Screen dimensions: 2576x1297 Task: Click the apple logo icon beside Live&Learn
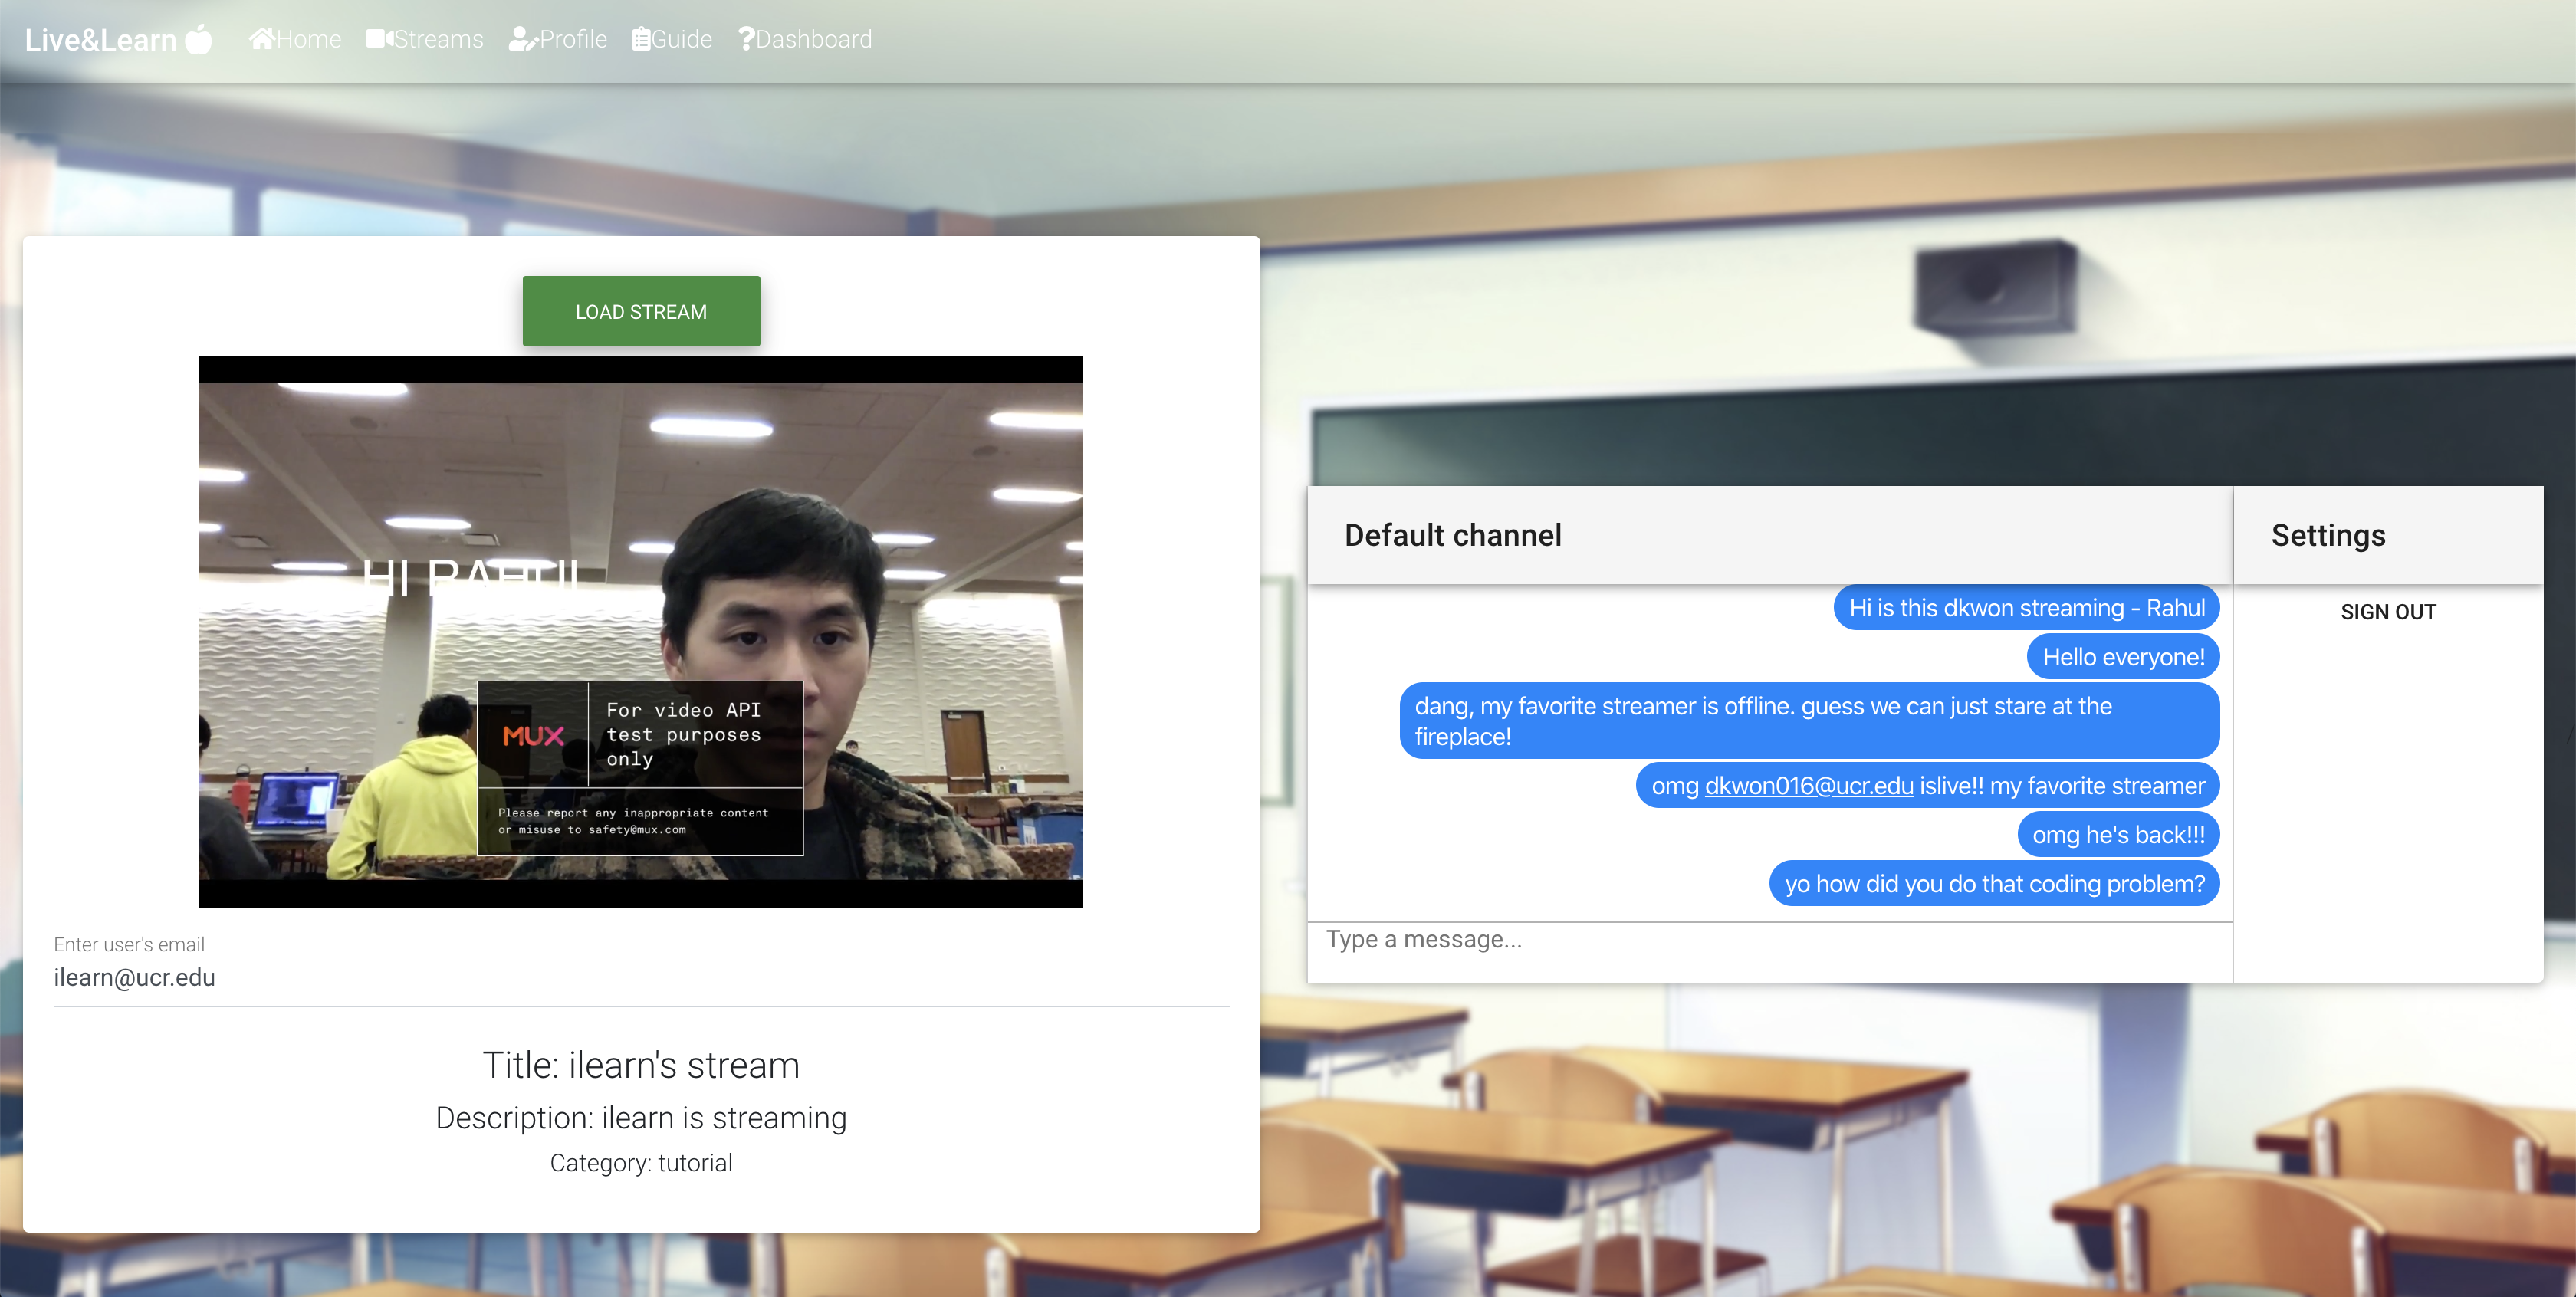[x=199, y=39]
